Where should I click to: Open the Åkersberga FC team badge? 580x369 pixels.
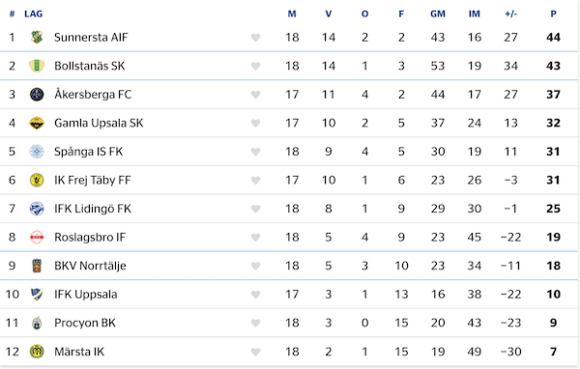click(x=37, y=94)
